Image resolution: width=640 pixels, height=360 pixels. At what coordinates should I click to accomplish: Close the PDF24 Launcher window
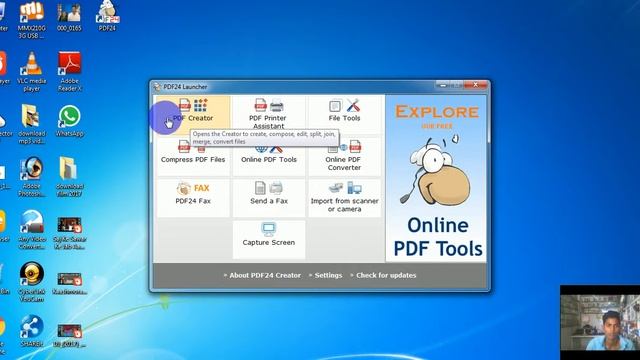click(476, 85)
